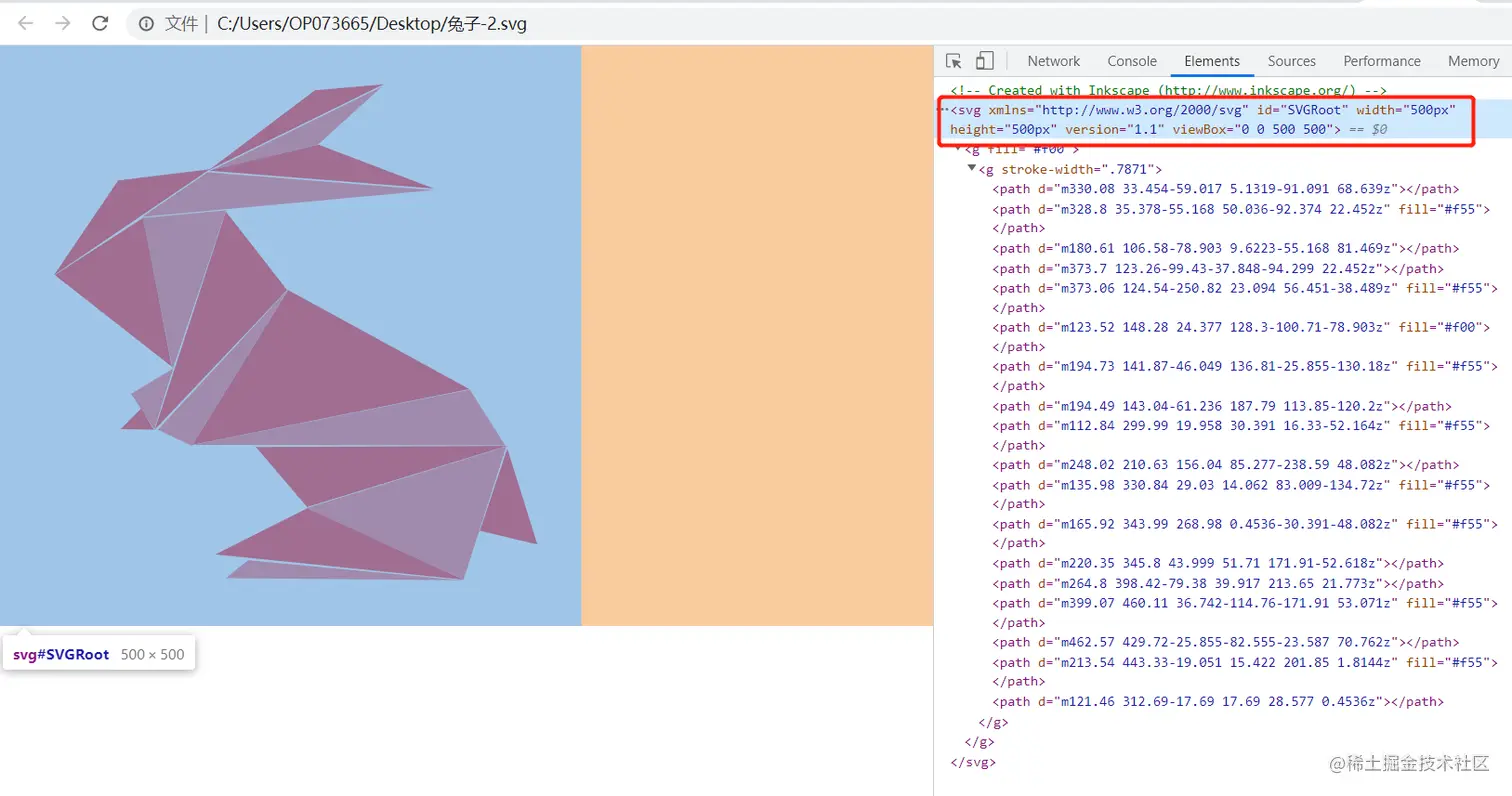
Task: Open the Console tab
Action: point(1132,61)
